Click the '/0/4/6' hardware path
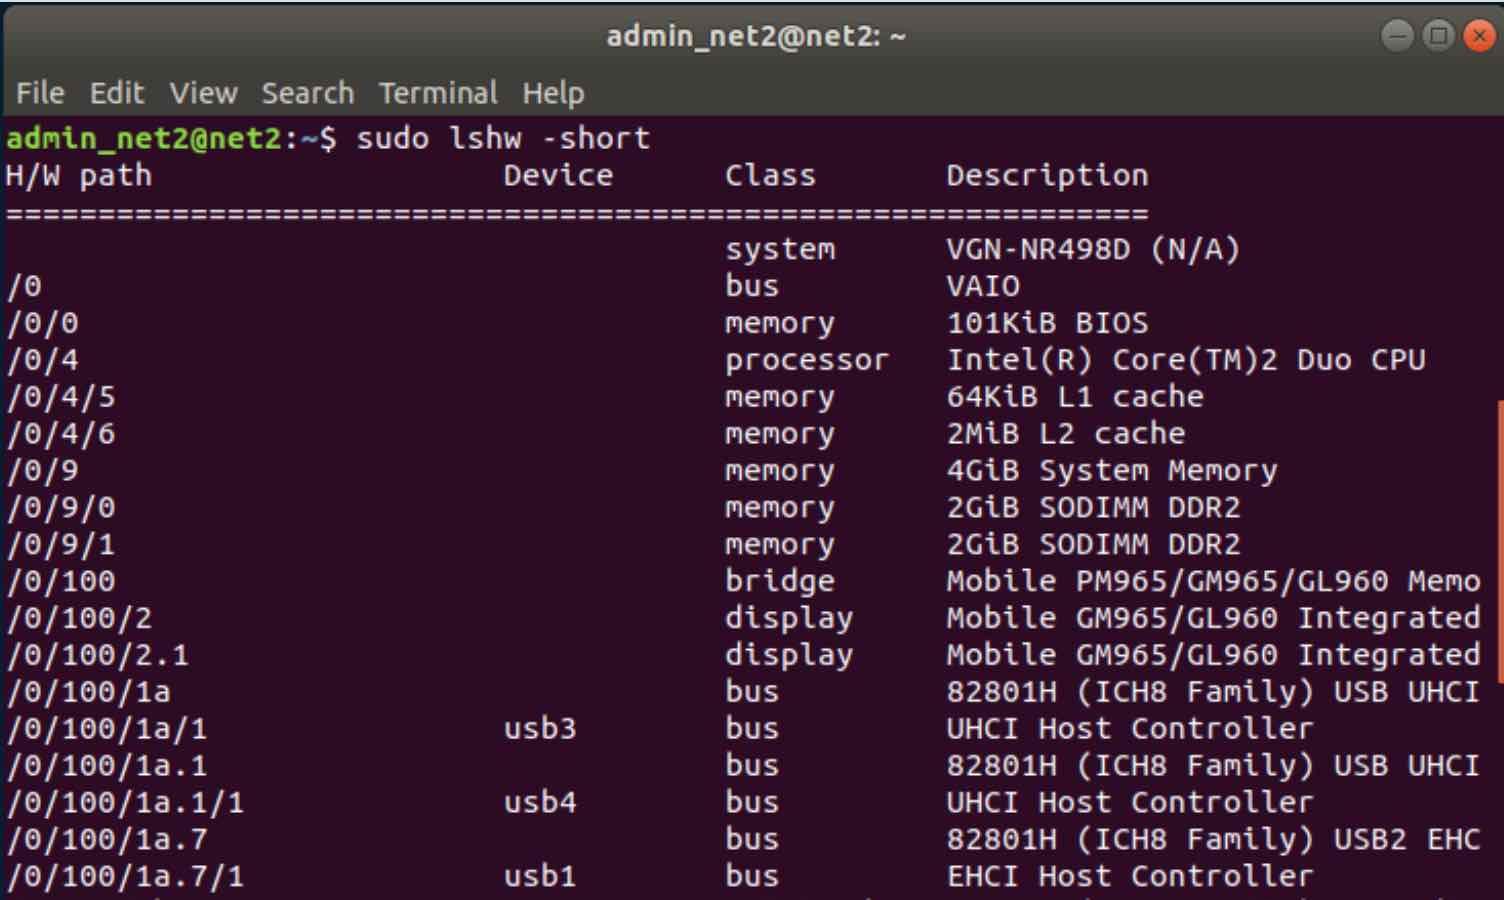 pyautogui.click(x=61, y=434)
